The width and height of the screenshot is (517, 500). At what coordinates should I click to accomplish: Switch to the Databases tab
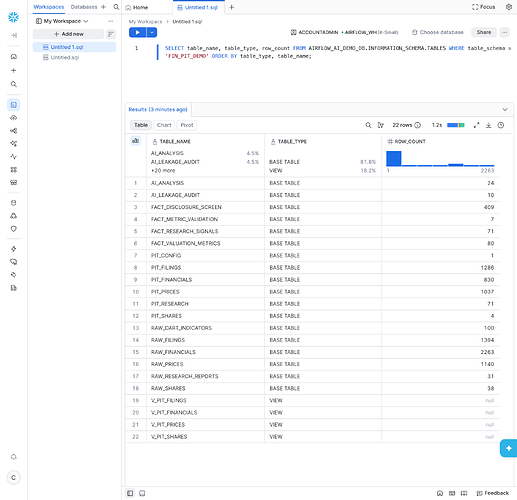(84, 7)
